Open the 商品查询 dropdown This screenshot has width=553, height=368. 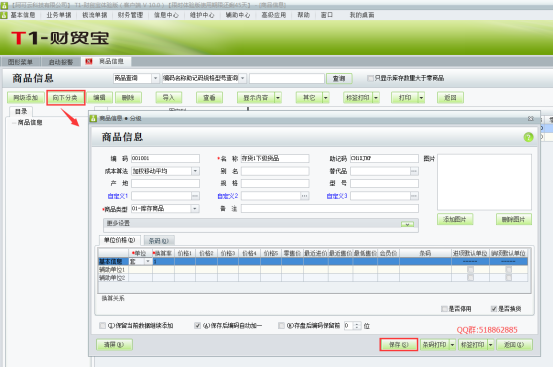(x=155, y=78)
